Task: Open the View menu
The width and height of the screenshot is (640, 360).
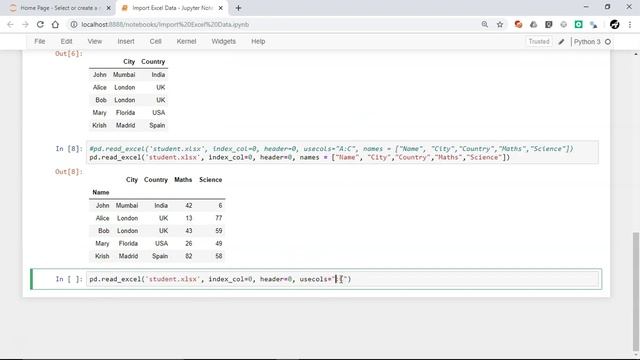Action: [x=95, y=41]
